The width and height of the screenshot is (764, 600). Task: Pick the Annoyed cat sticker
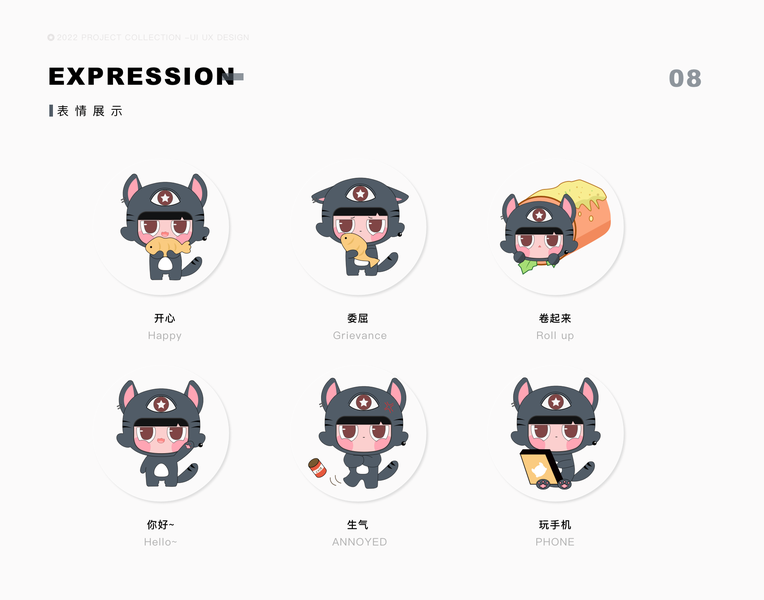(x=362, y=433)
